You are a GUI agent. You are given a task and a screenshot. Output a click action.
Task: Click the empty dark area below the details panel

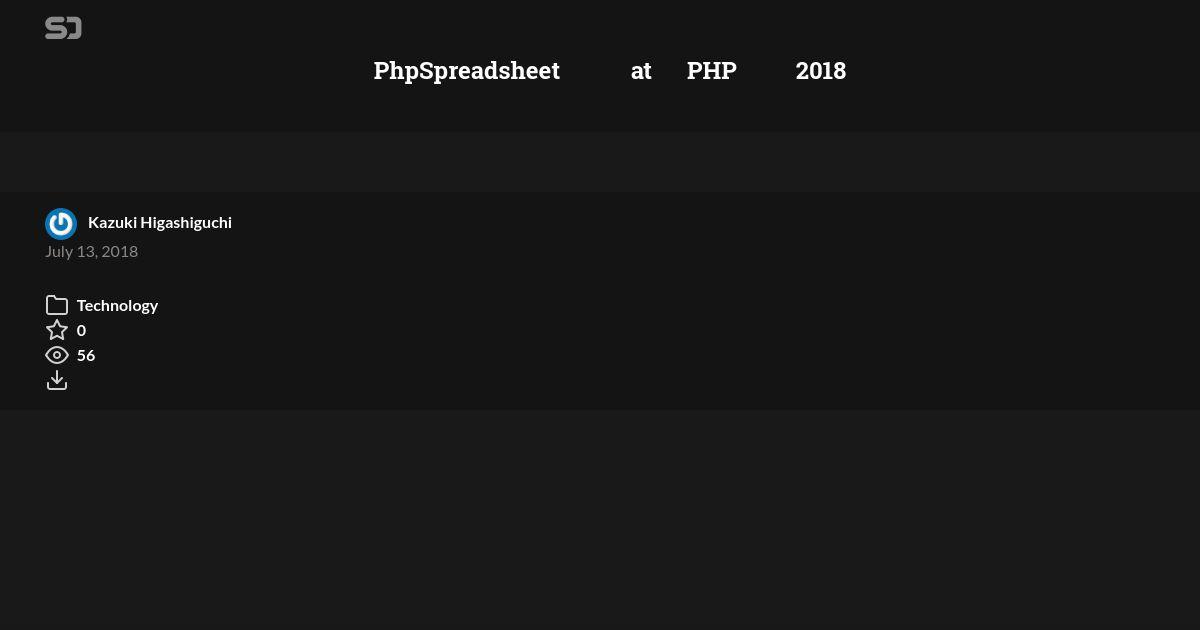(x=600, y=520)
